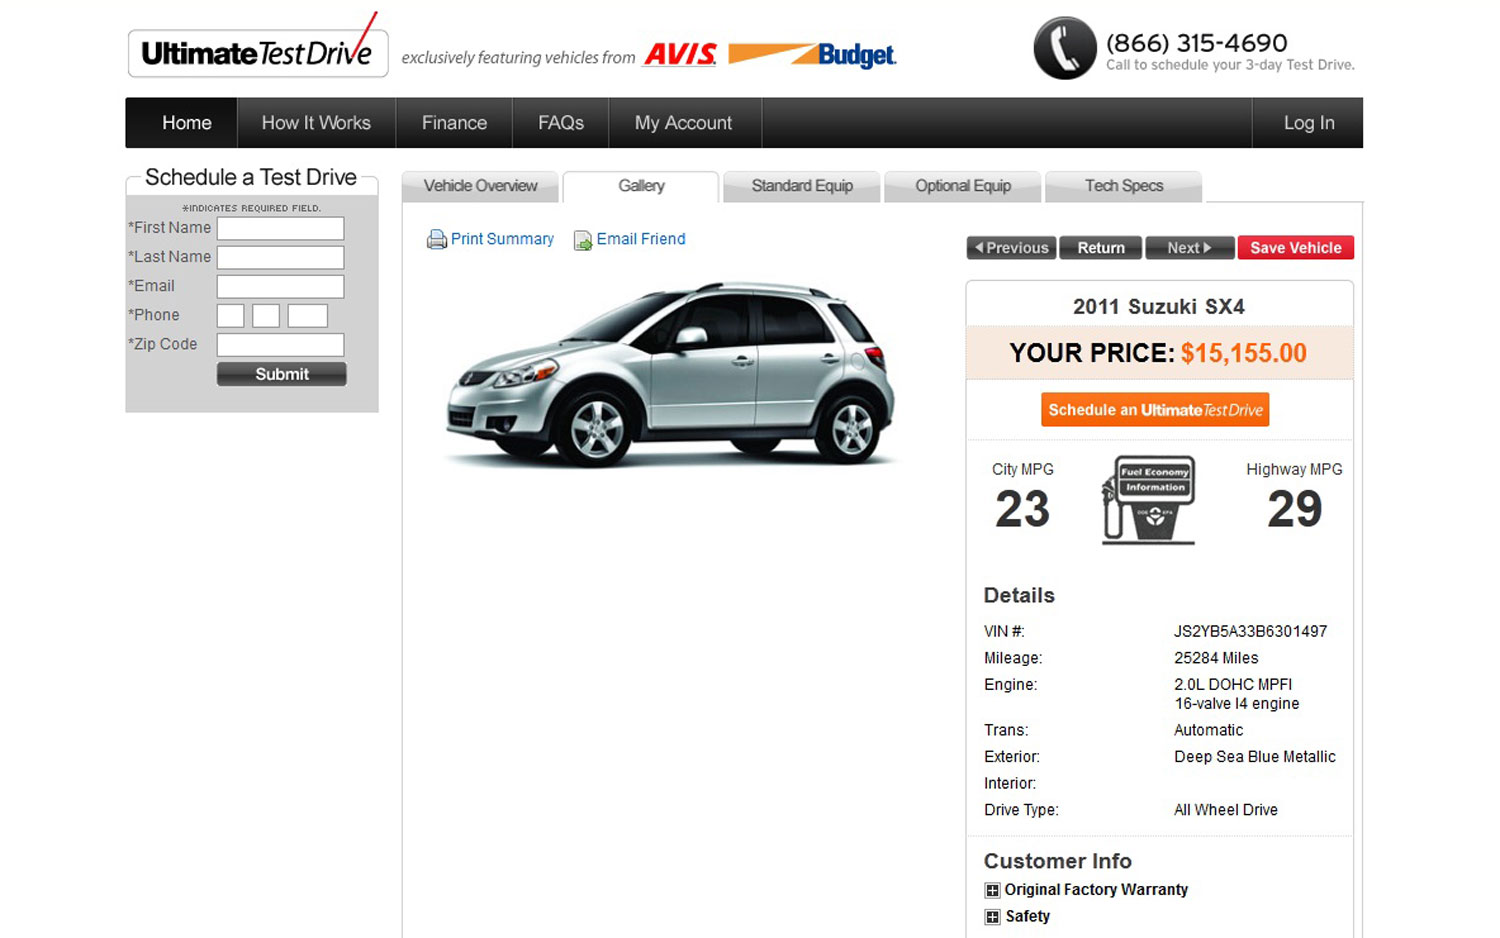Click the black phone icon in header
The width and height of the screenshot is (1500, 938).
1064,48
